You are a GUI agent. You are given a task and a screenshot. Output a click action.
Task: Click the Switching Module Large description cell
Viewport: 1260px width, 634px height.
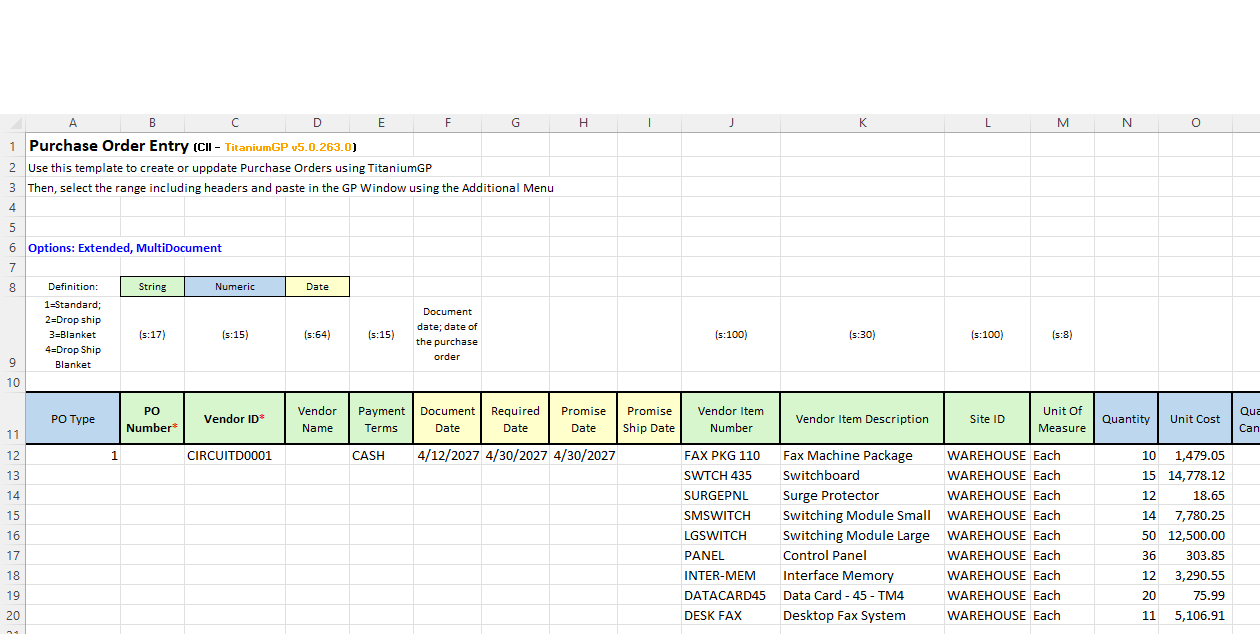click(x=862, y=535)
